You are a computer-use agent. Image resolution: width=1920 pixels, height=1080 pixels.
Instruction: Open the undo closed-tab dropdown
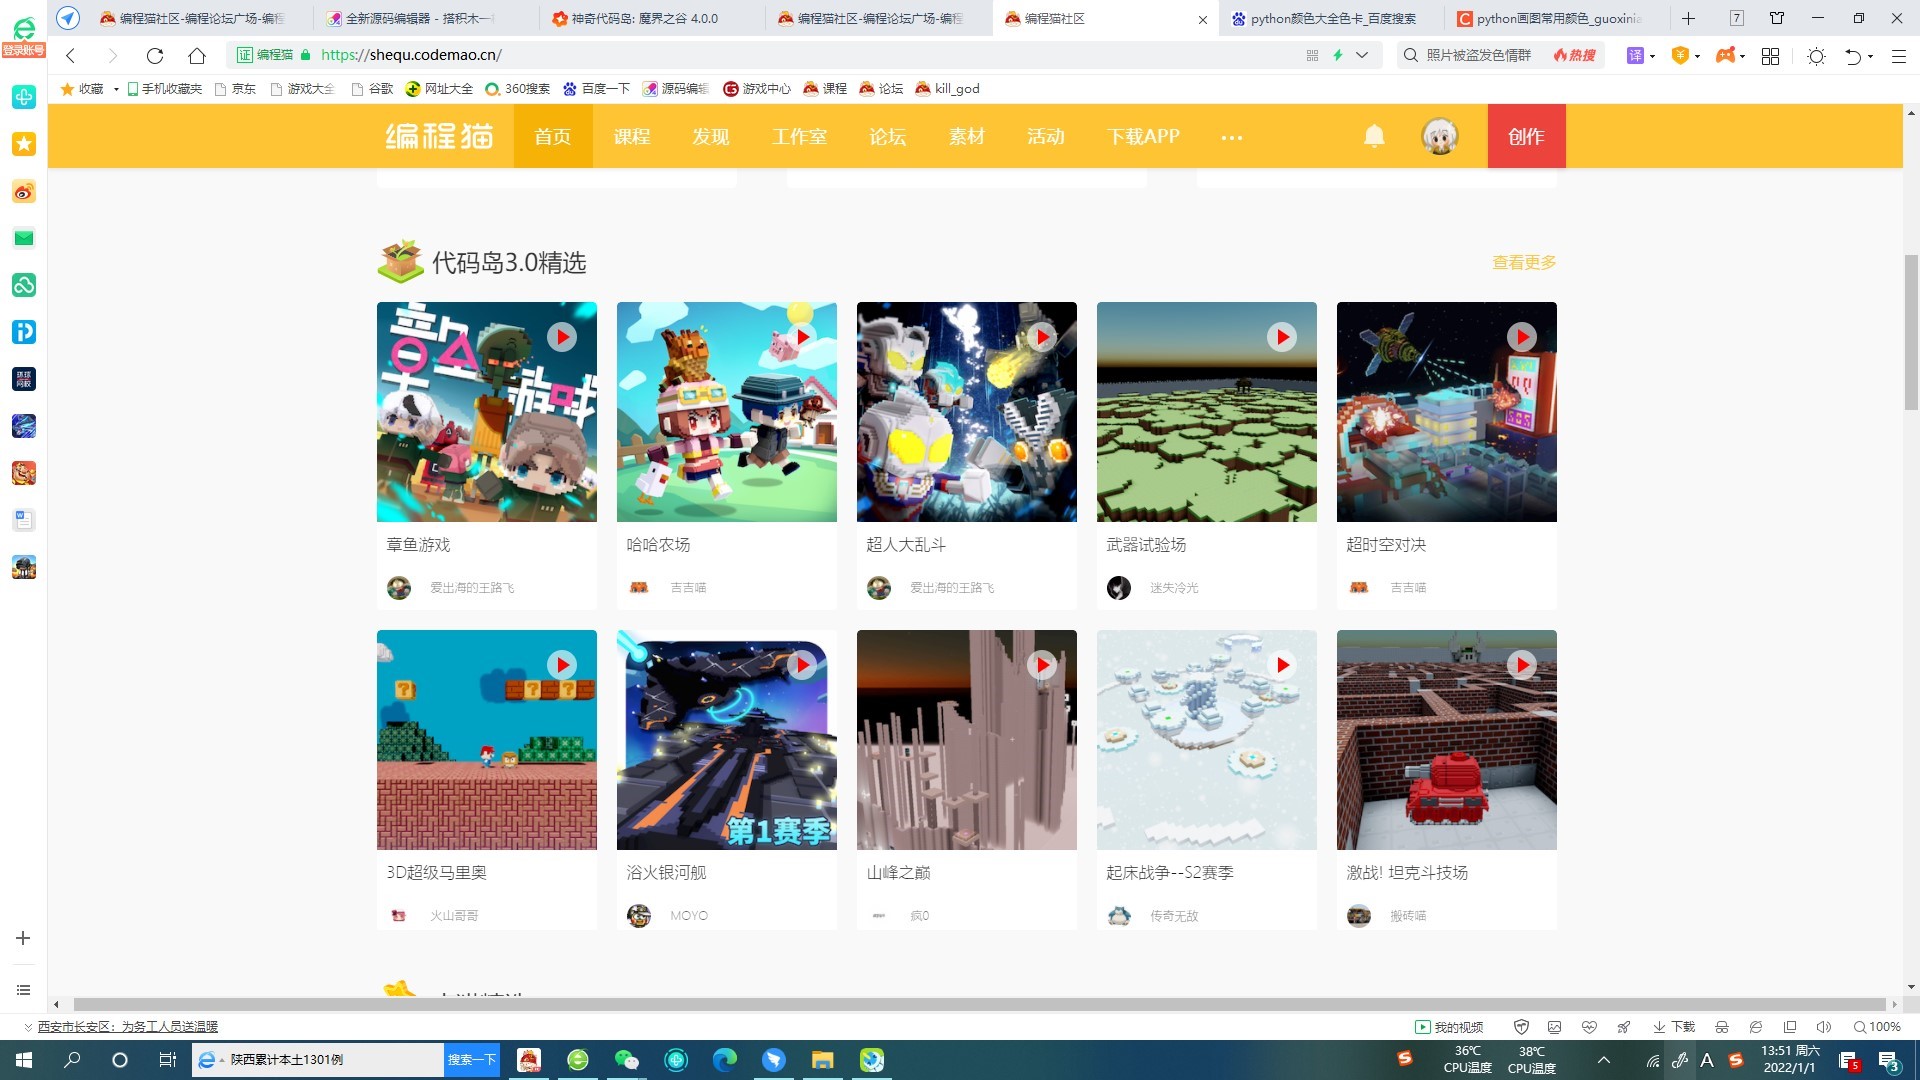(1870, 56)
